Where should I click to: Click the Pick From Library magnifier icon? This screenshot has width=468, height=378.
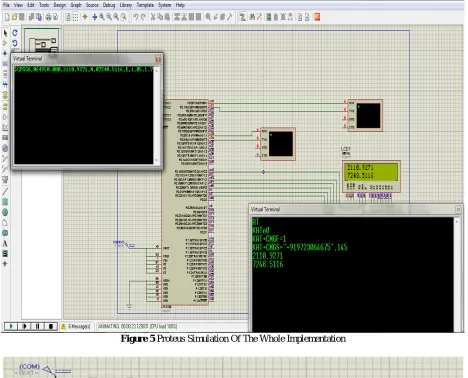(x=208, y=17)
